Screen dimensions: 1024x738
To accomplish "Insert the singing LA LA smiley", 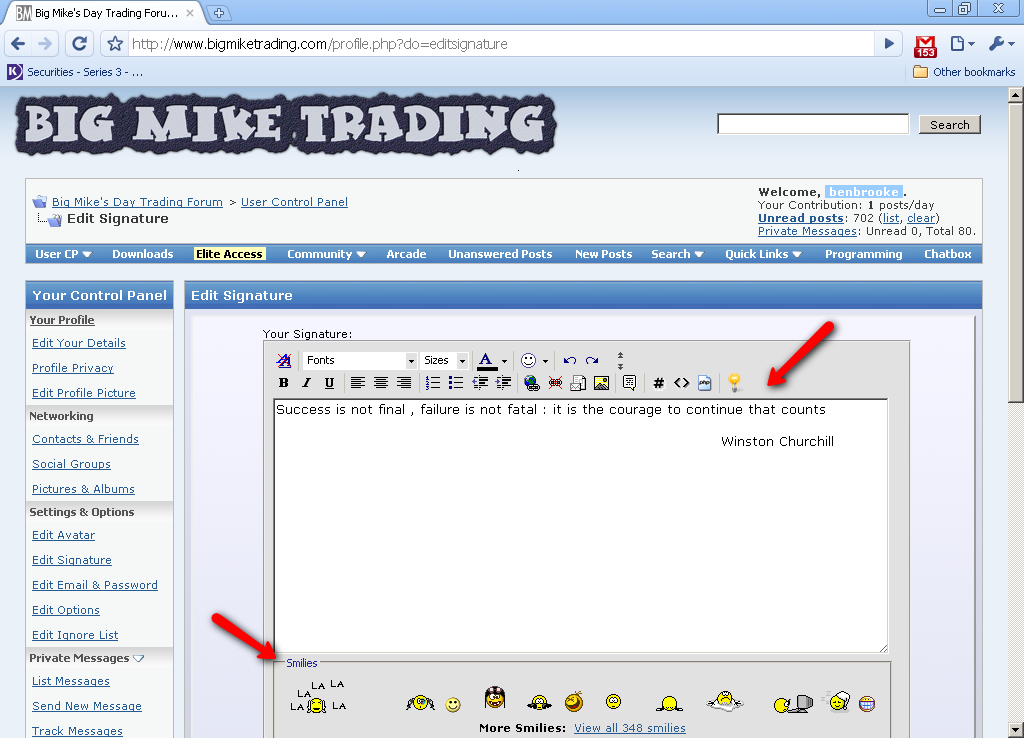I will coord(317,696).
